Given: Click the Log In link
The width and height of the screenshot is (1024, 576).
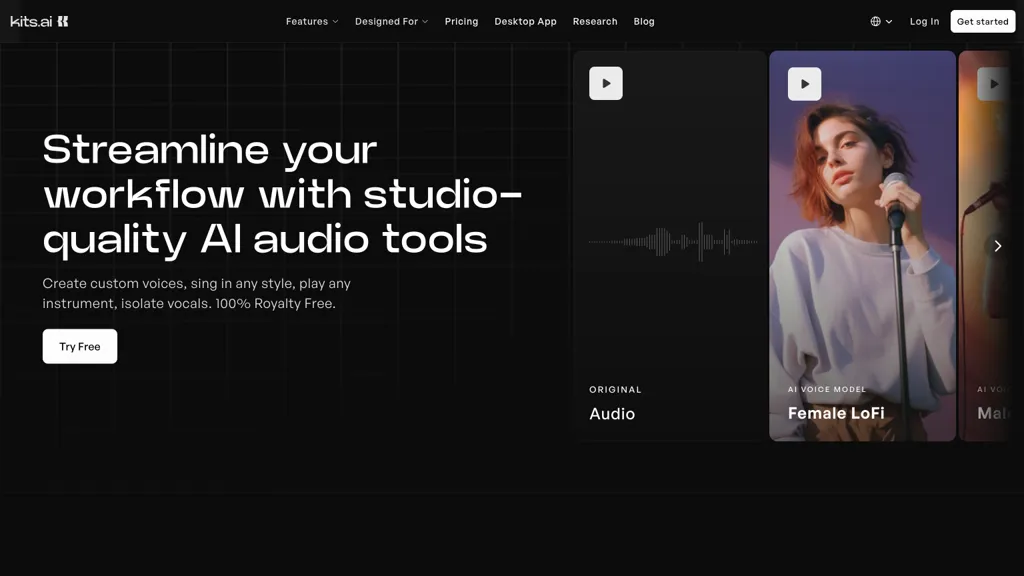Looking at the screenshot, I should click(x=924, y=21).
